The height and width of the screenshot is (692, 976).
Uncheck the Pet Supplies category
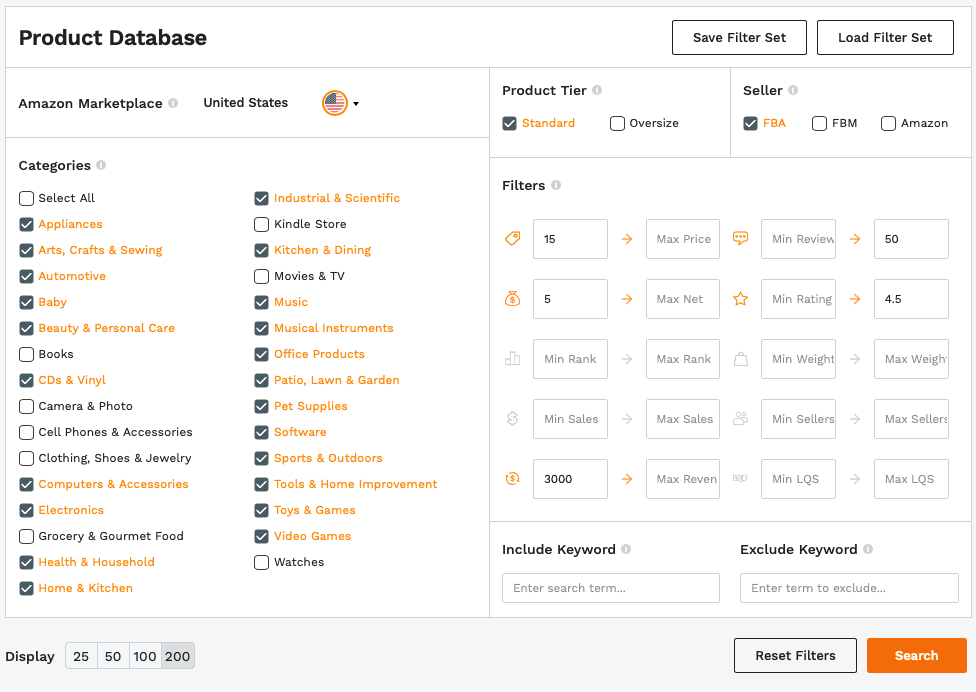pos(261,406)
